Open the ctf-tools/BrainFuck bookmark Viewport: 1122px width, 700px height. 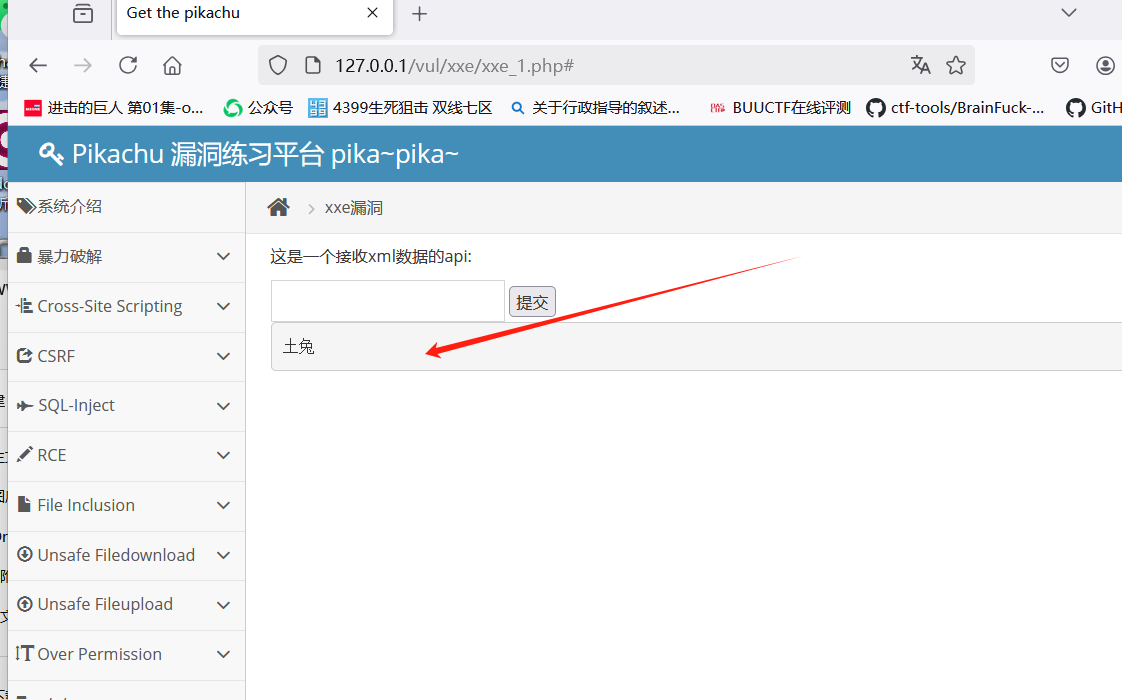955,108
